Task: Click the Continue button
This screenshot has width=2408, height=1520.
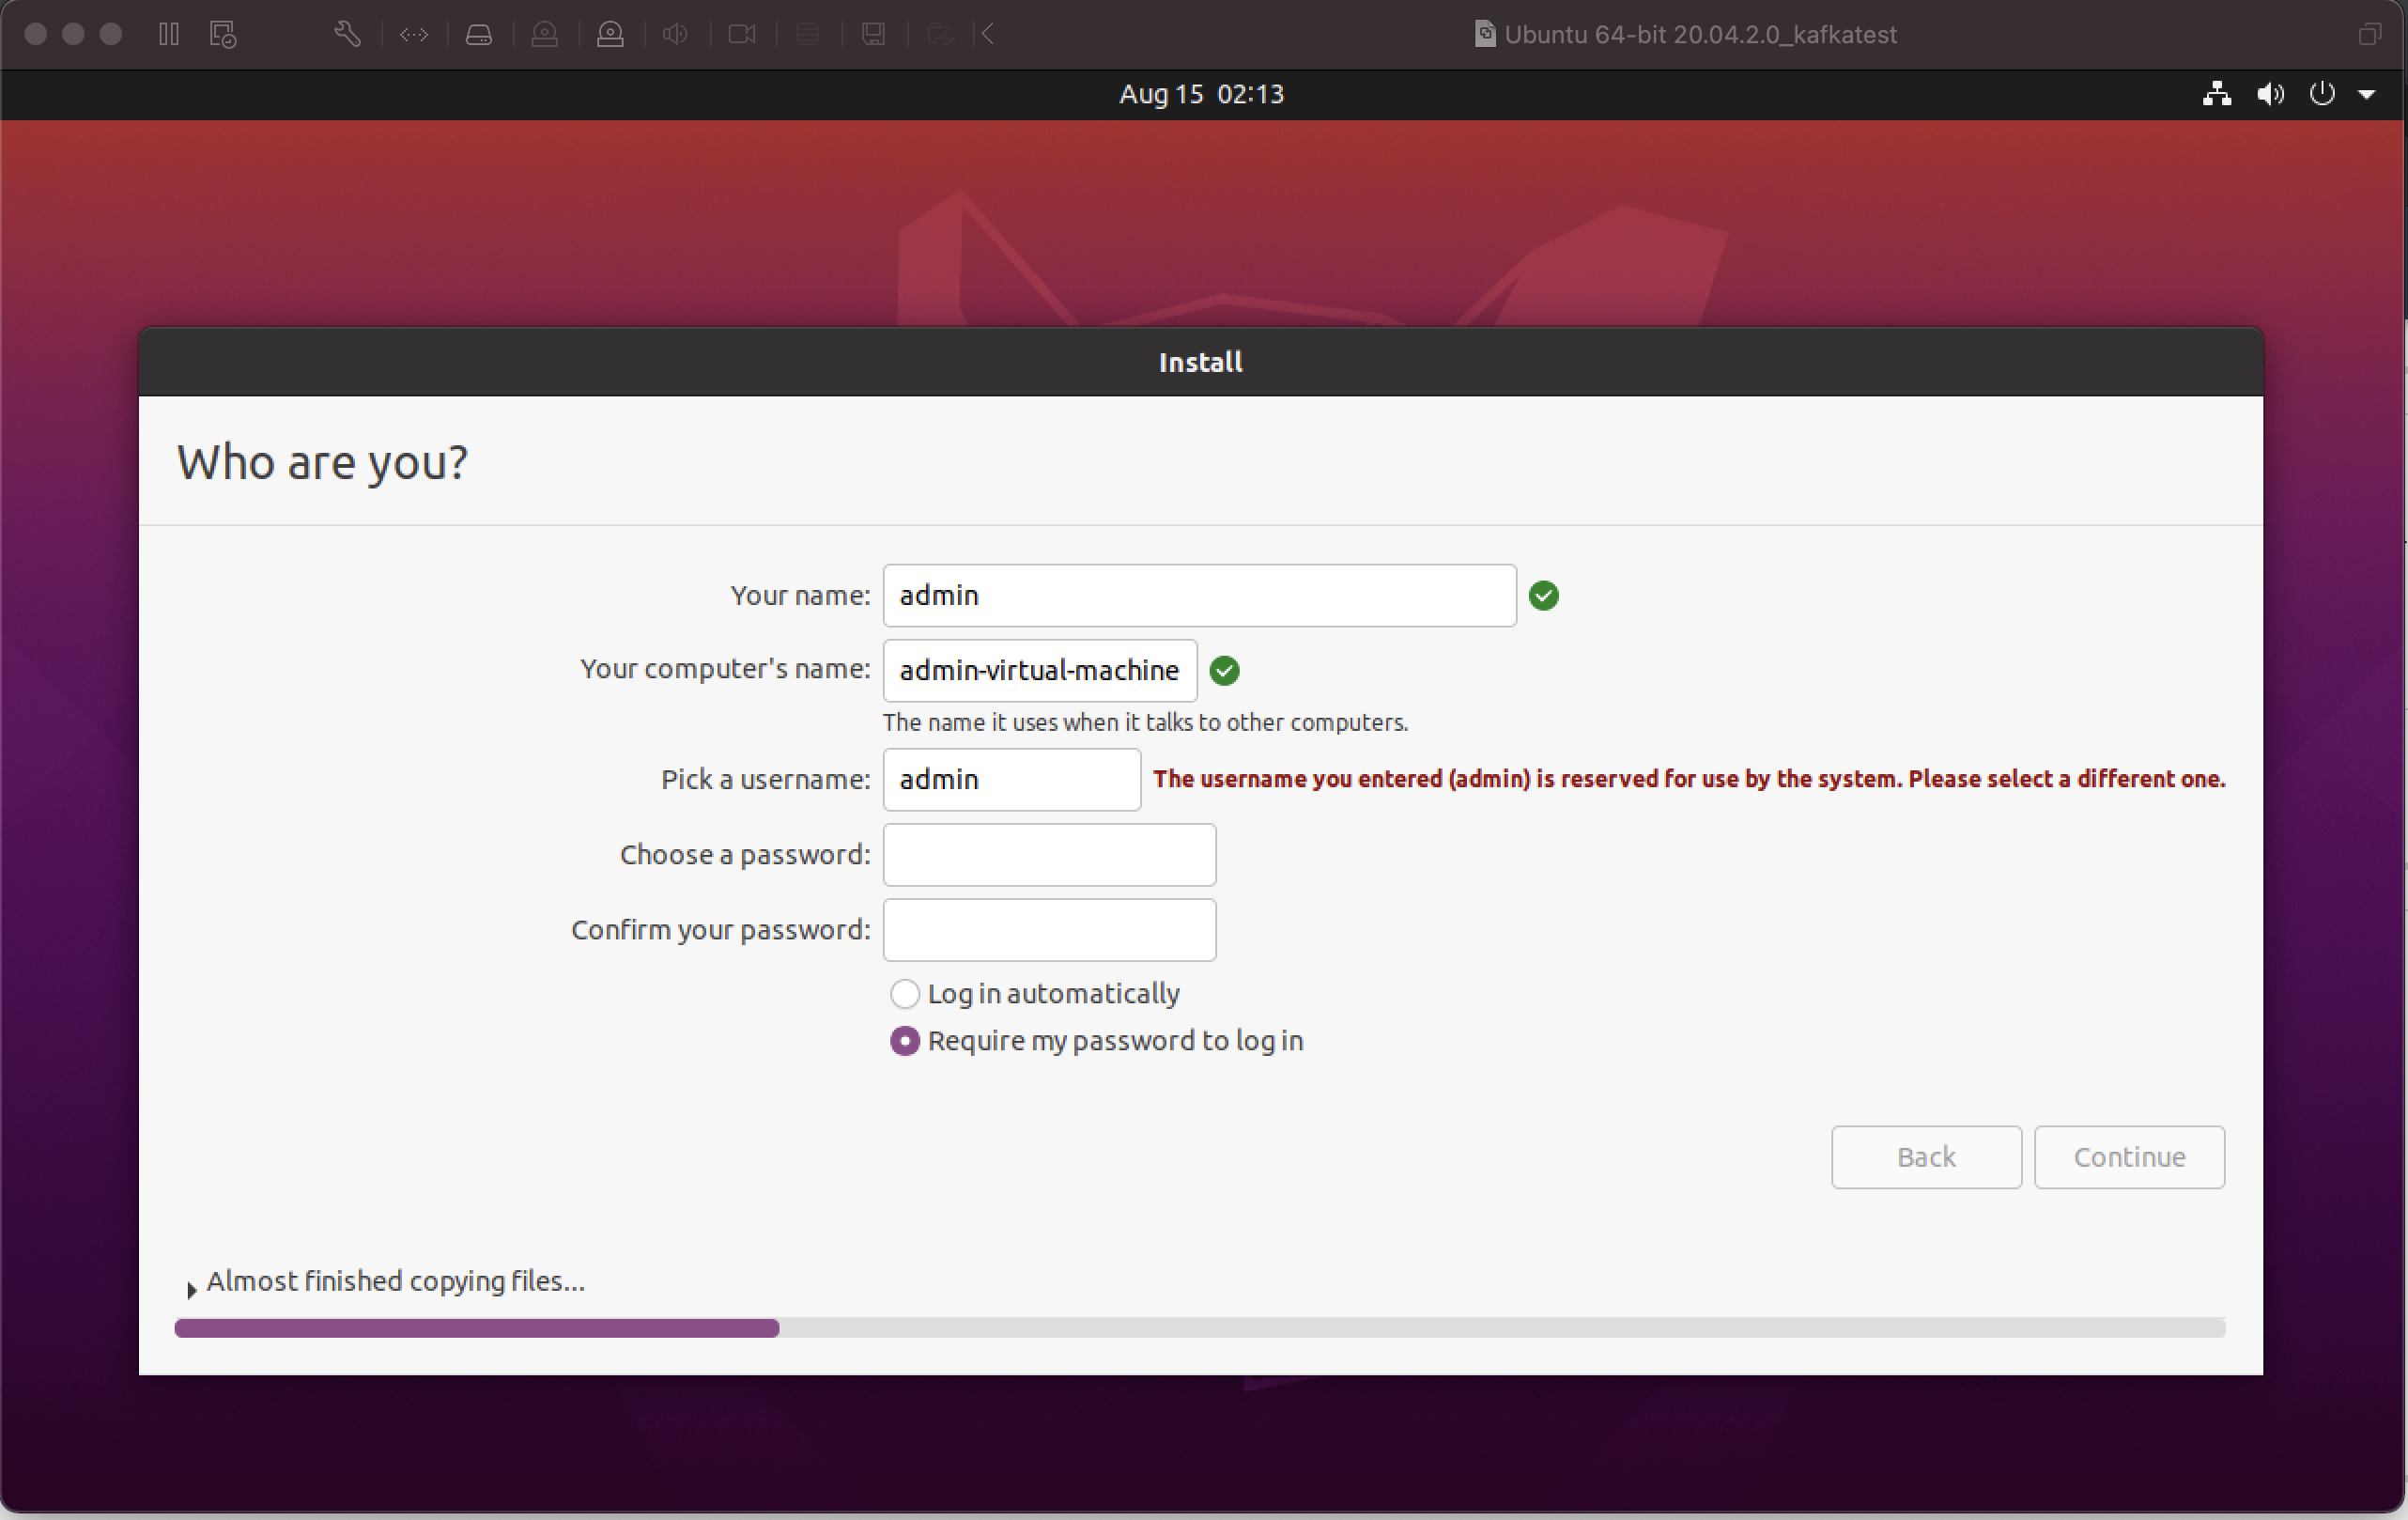Action: pyautogui.click(x=2129, y=1157)
